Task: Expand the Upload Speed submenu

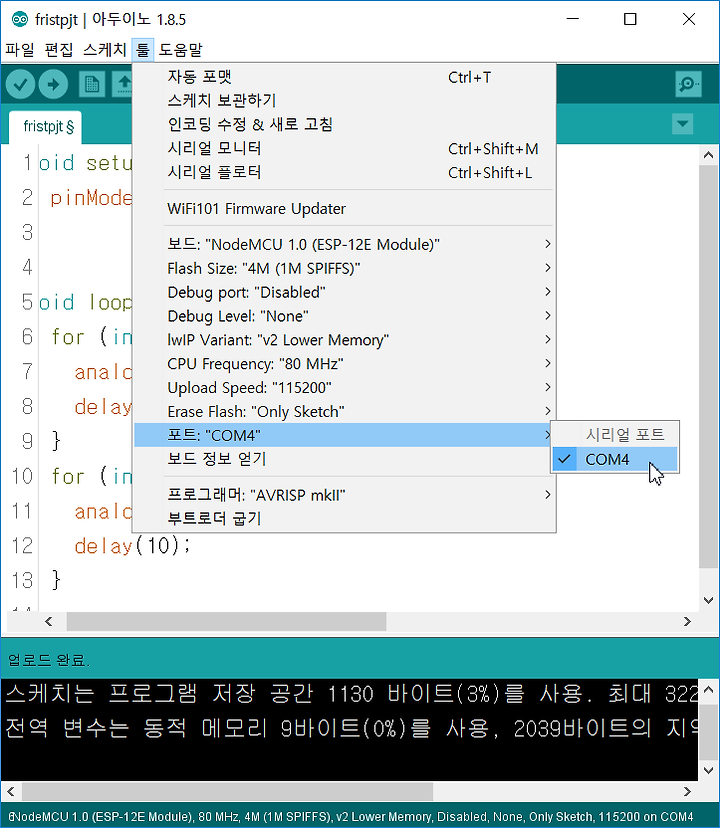Action: click(x=344, y=388)
